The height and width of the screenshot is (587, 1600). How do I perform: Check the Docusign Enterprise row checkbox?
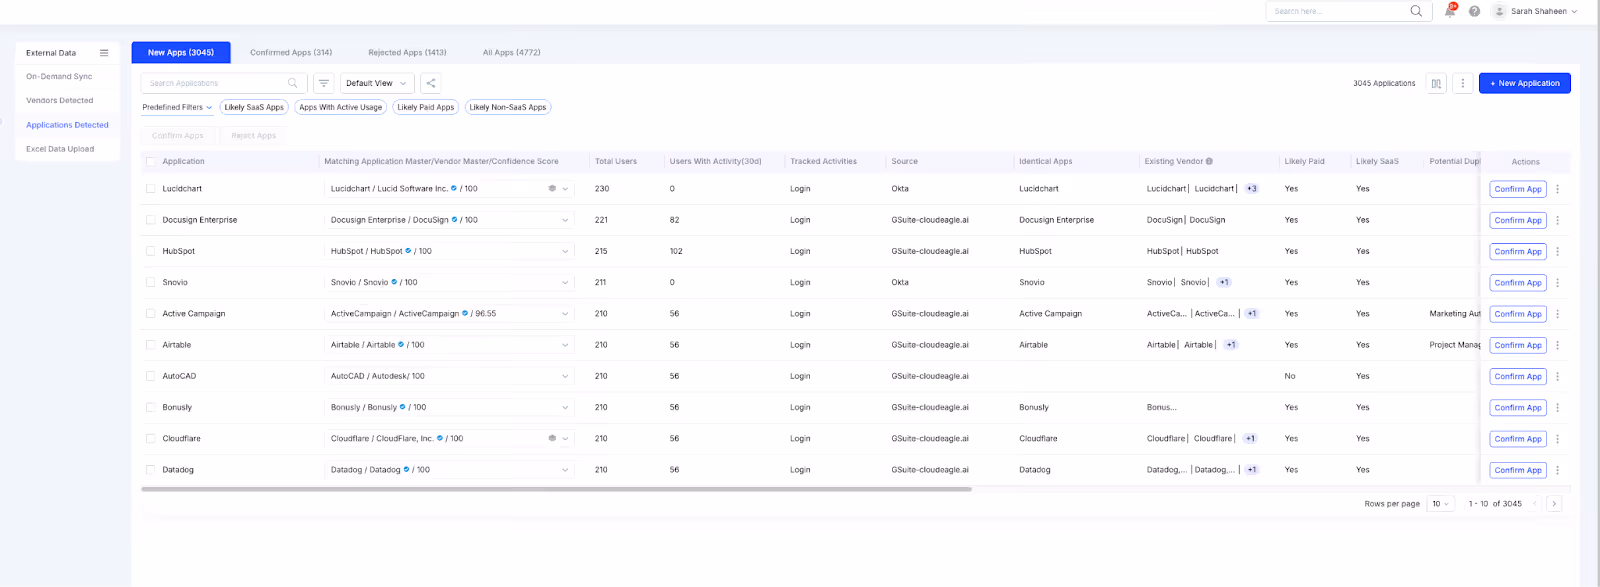coord(151,220)
